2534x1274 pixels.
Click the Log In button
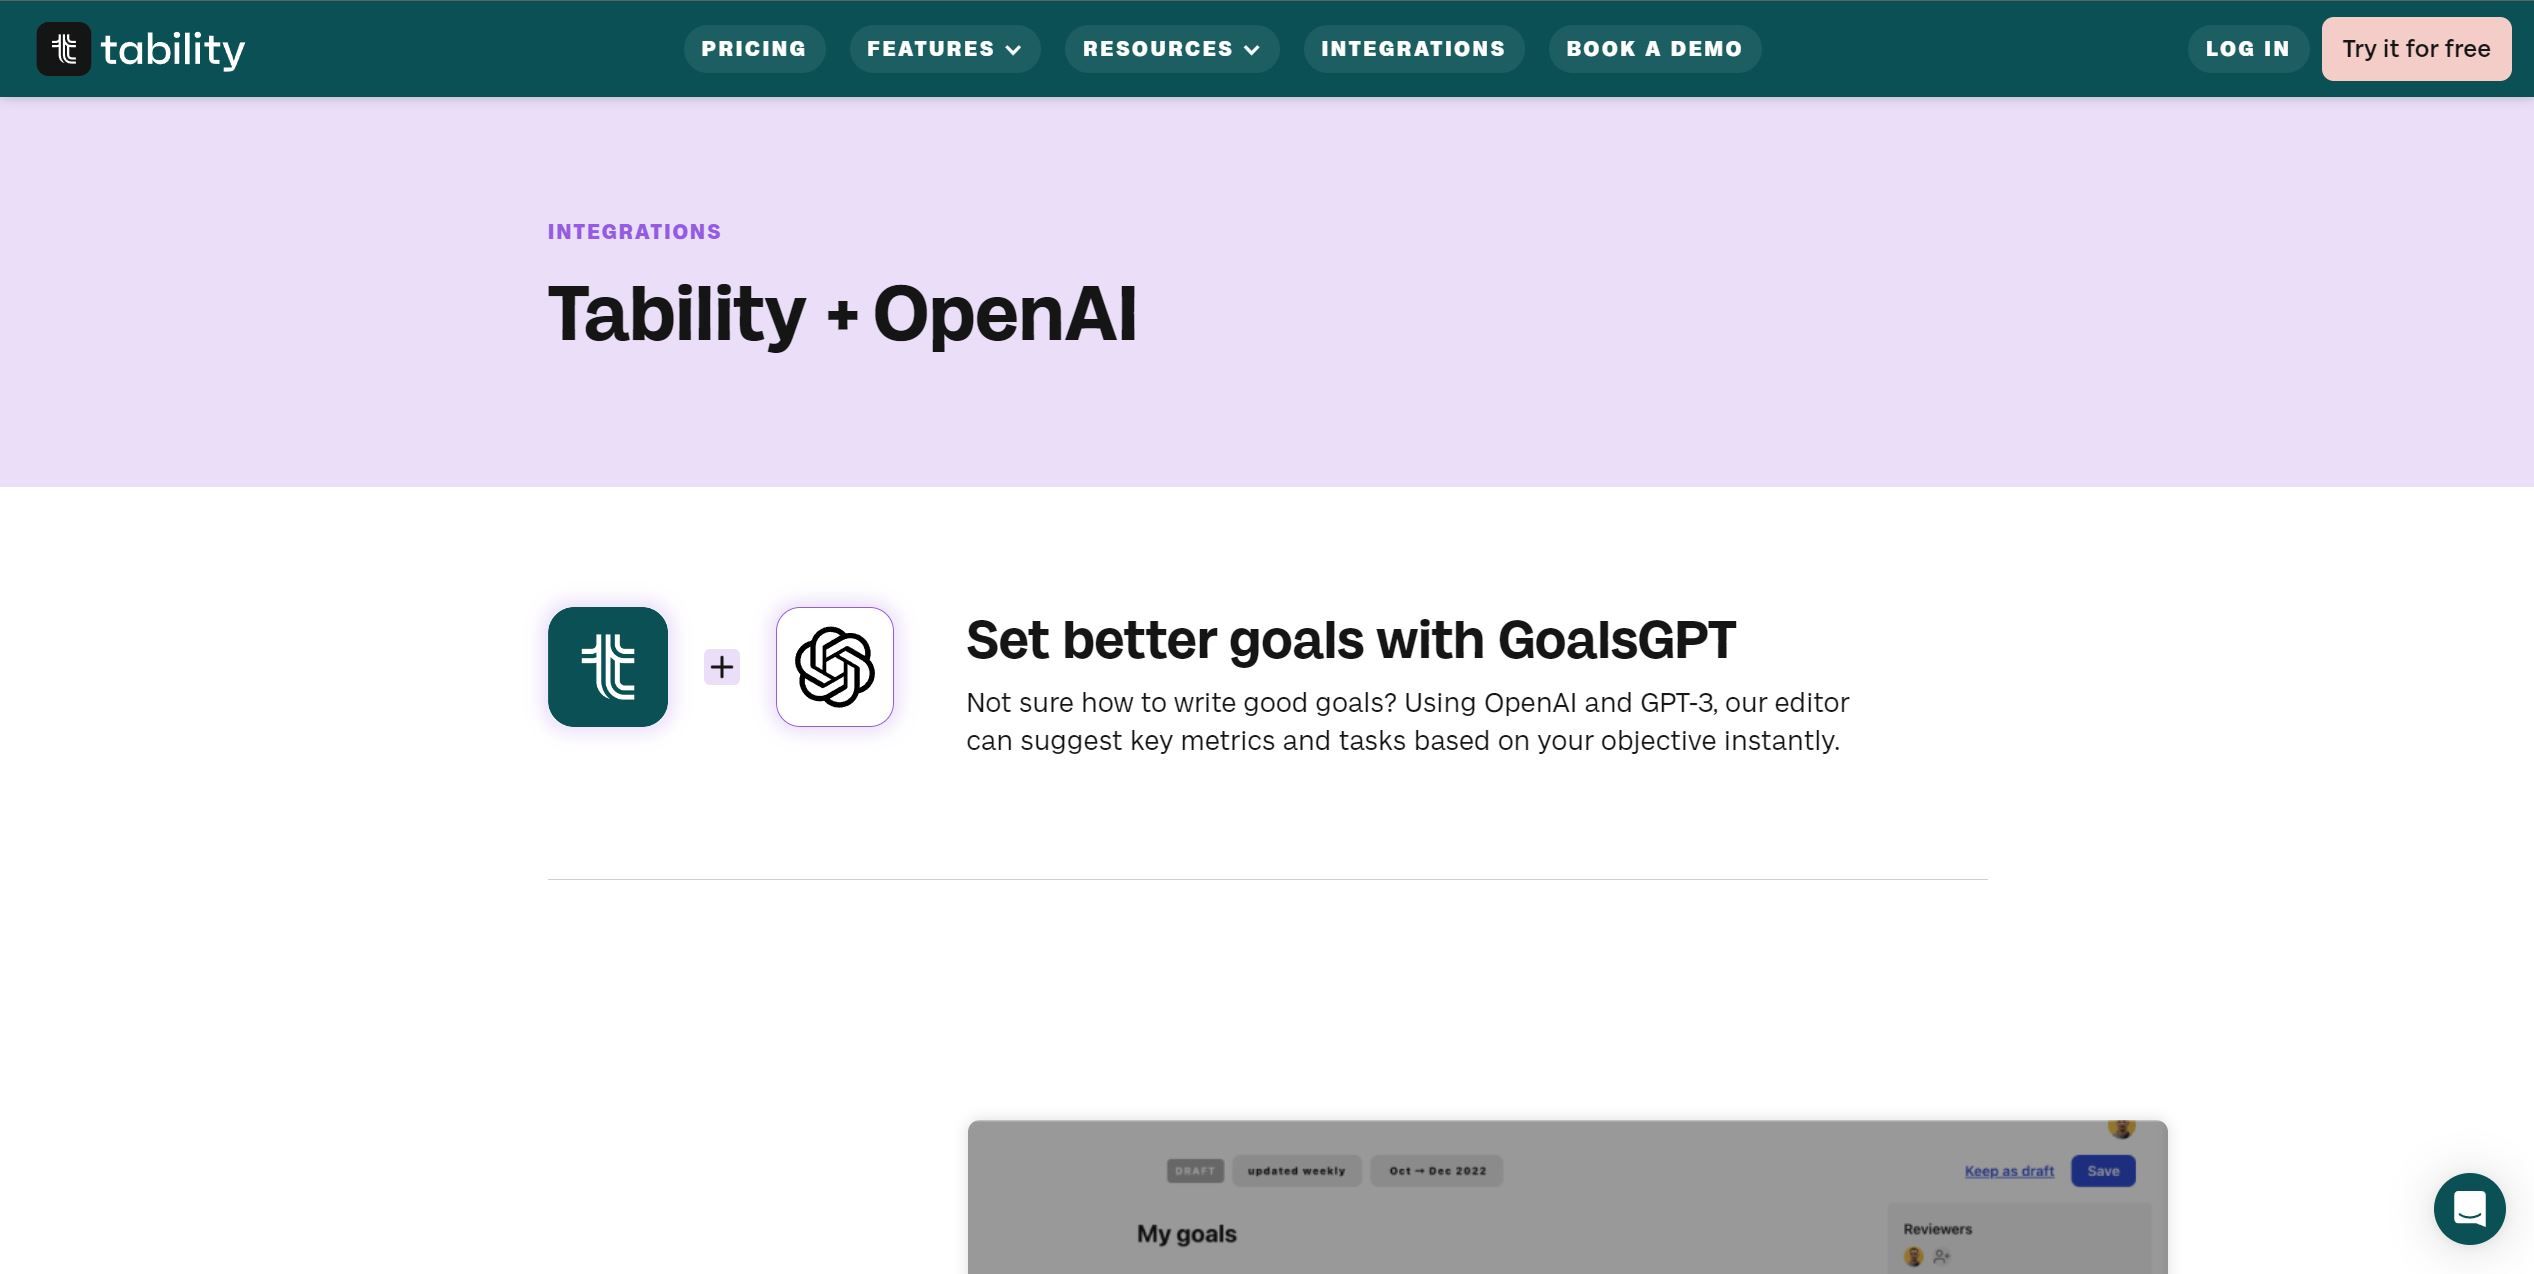pos(2247,49)
